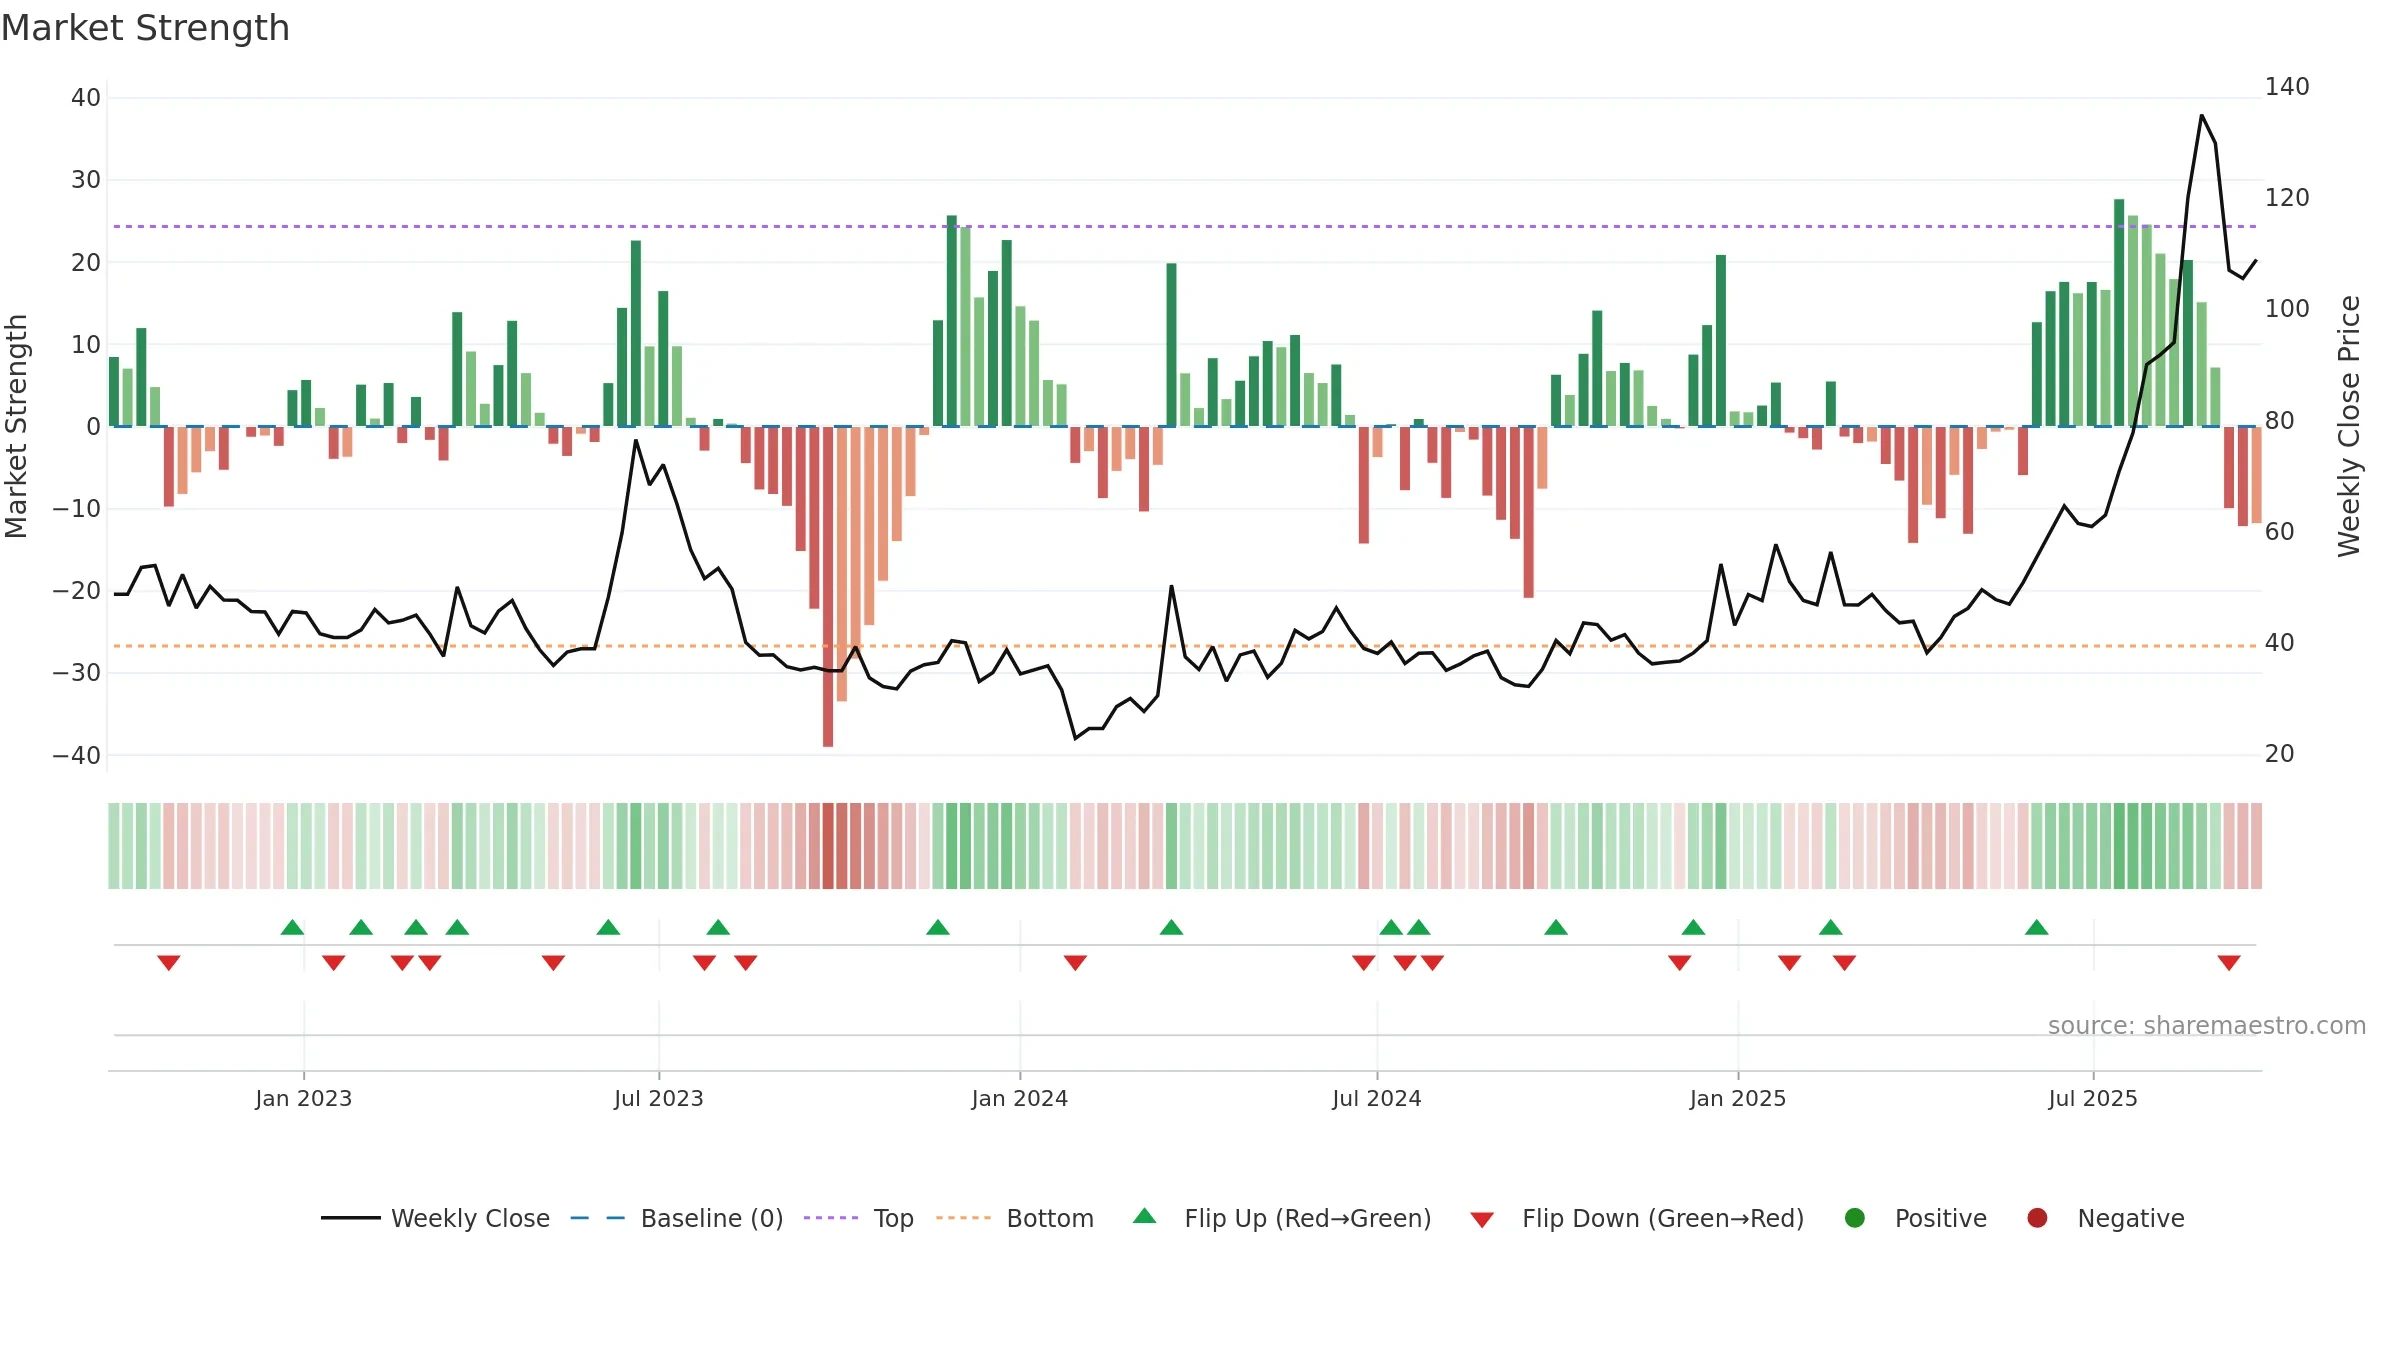Toggle the Positive legend entry

click(1915, 1218)
